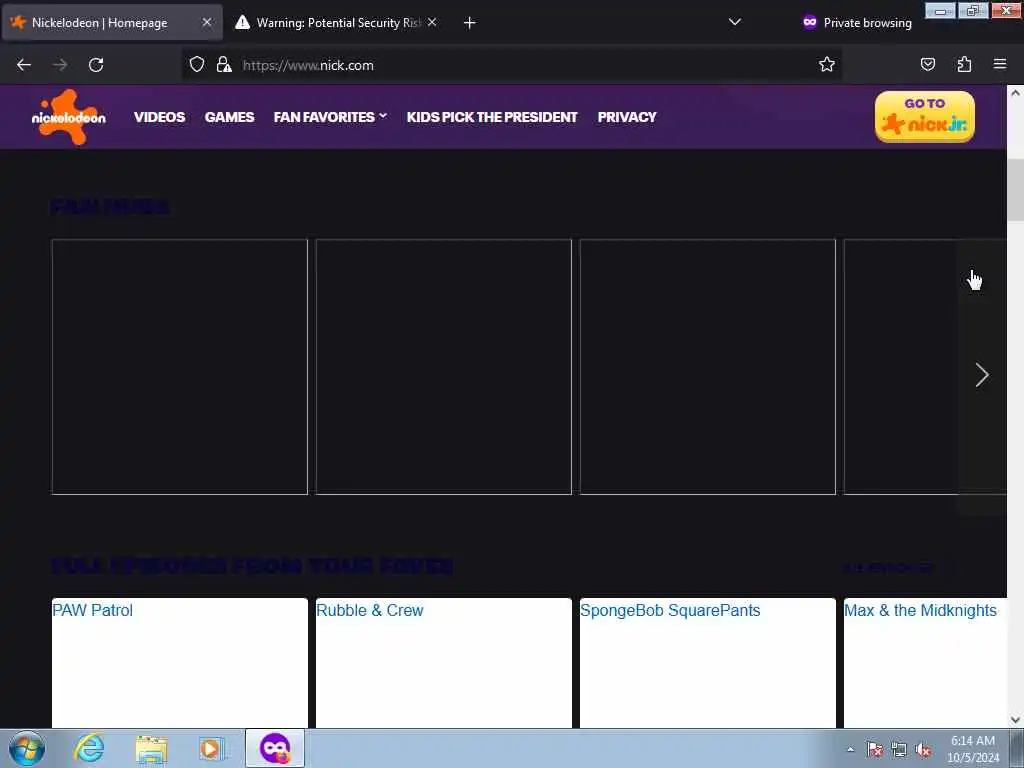Viewport: 1024px width, 768px height.
Task: Launch Internet Explorer from the taskbar
Action: (x=89, y=748)
